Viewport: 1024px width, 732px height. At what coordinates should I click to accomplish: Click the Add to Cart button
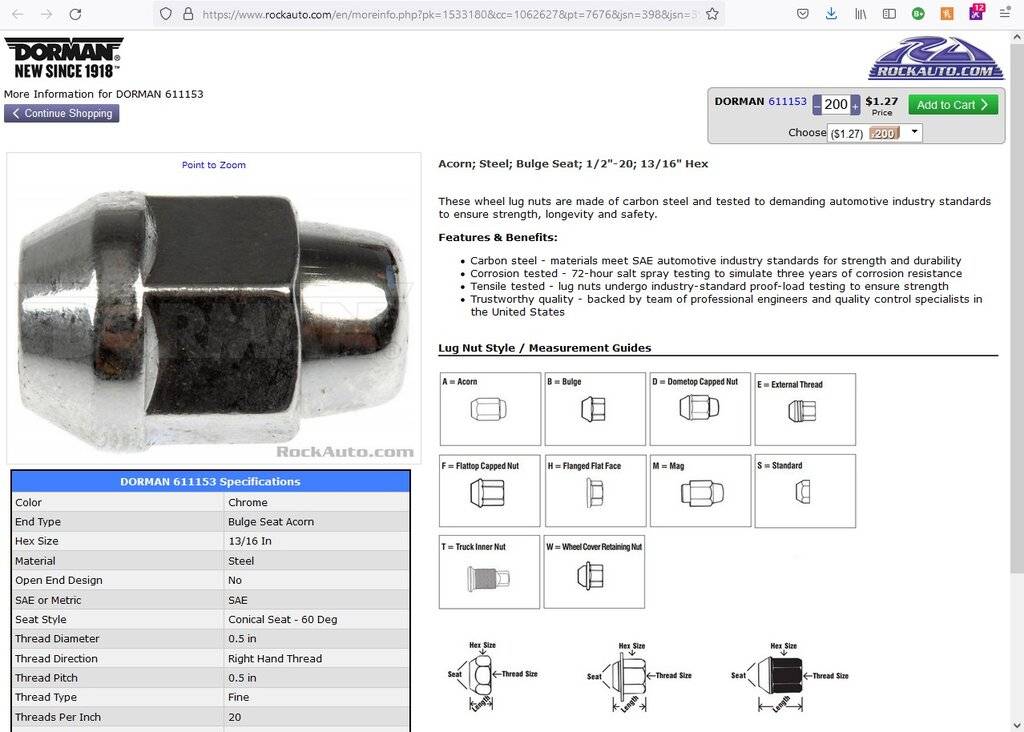pos(952,104)
